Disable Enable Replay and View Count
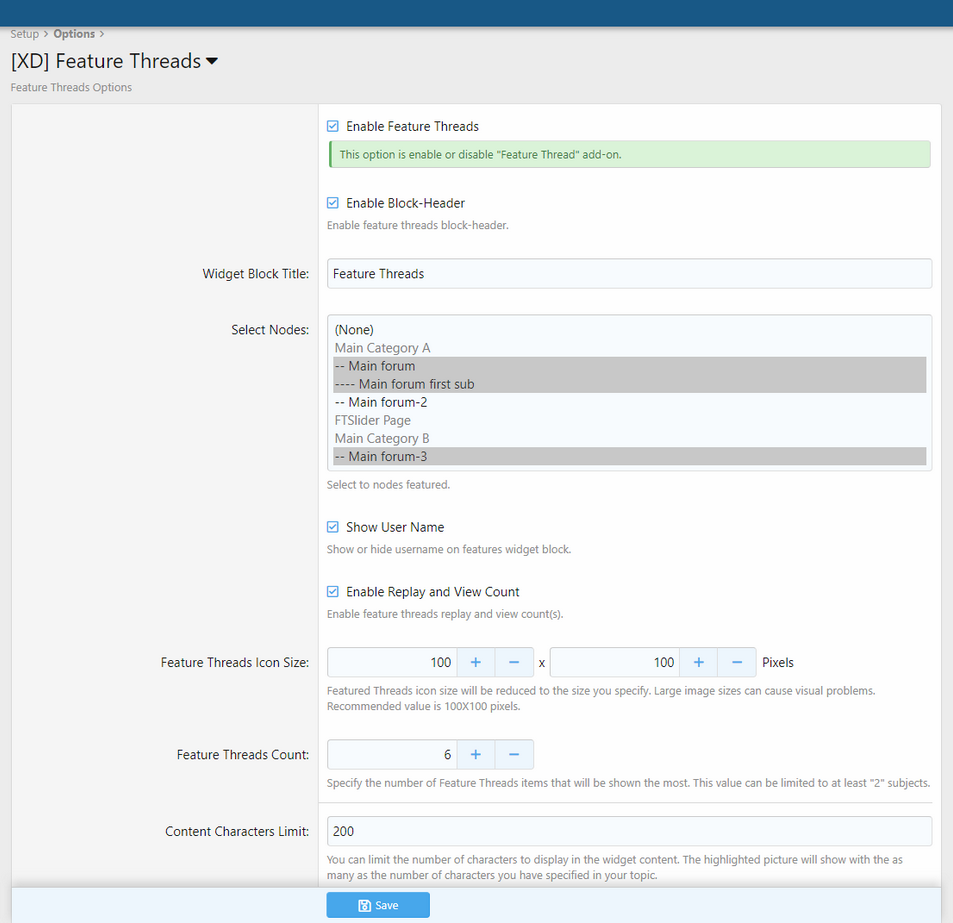This screenshot has height=923, width=953. click(x=333, y=592)
